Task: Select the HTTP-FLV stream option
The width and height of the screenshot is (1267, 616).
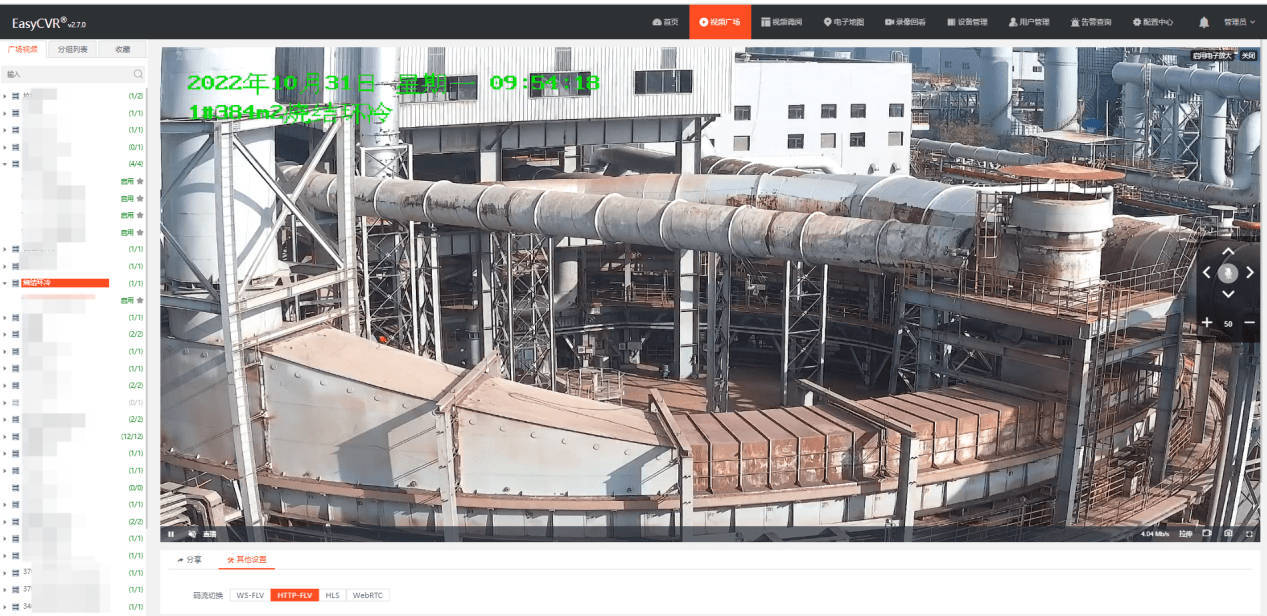Action: [294, 595]
